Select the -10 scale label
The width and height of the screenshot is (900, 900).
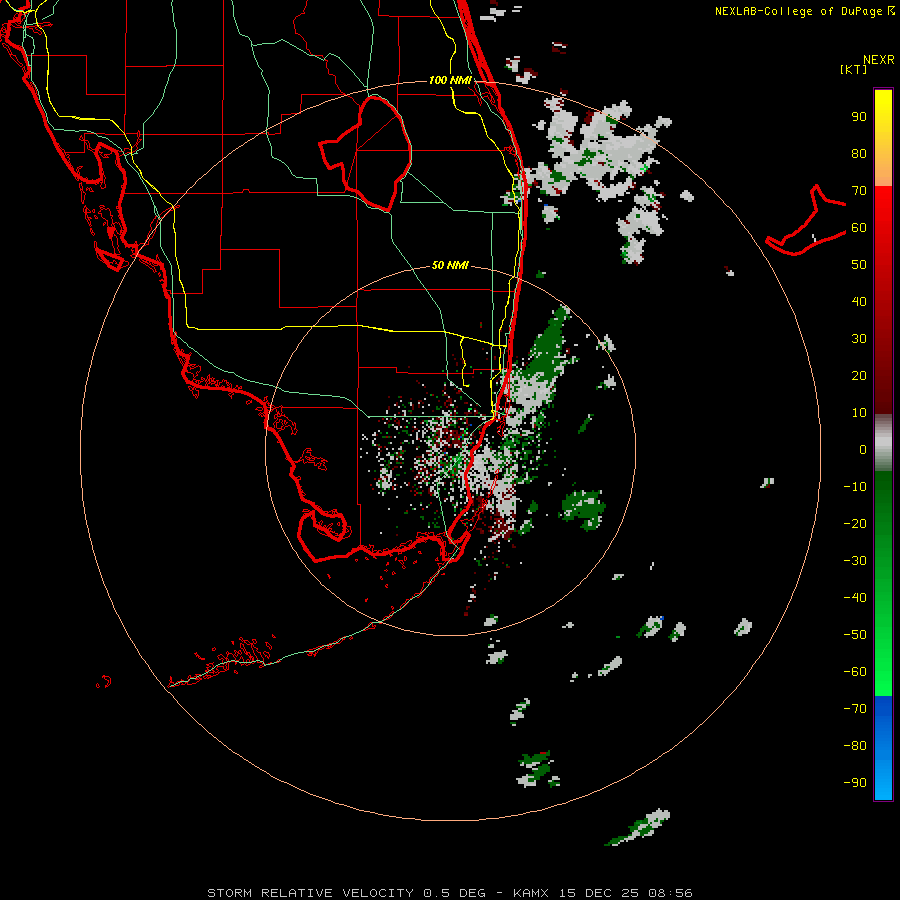point(855,487)
